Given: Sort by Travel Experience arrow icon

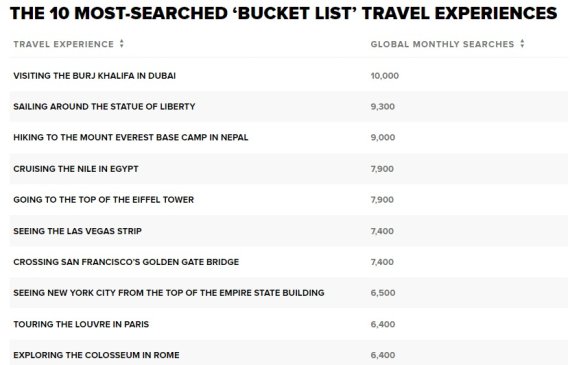Looking at the screenshot, I should click(x=122, y=44).
